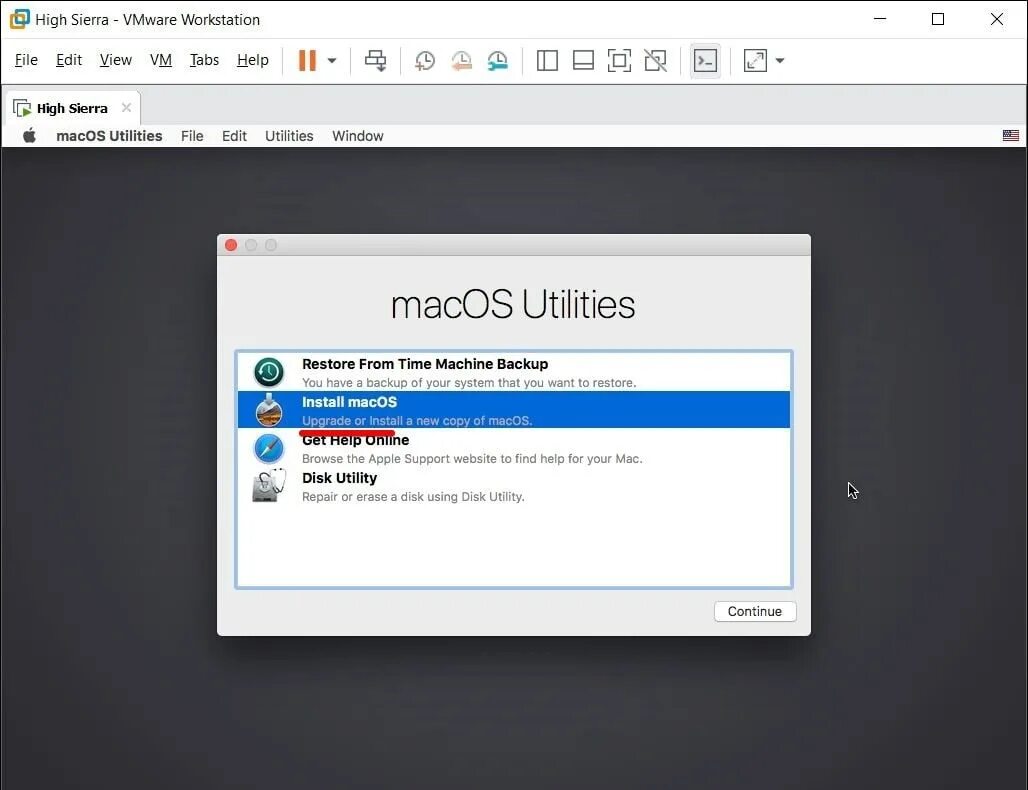Close the macOS Utilities window
The height and width of the screenshot is (790, 1028).
click(231, 245)
